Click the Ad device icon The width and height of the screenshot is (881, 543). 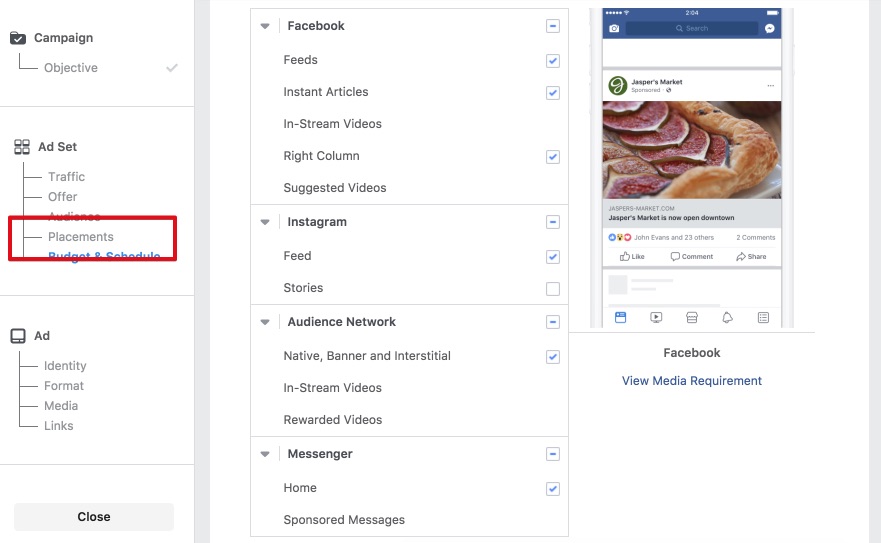pos(18,336)
